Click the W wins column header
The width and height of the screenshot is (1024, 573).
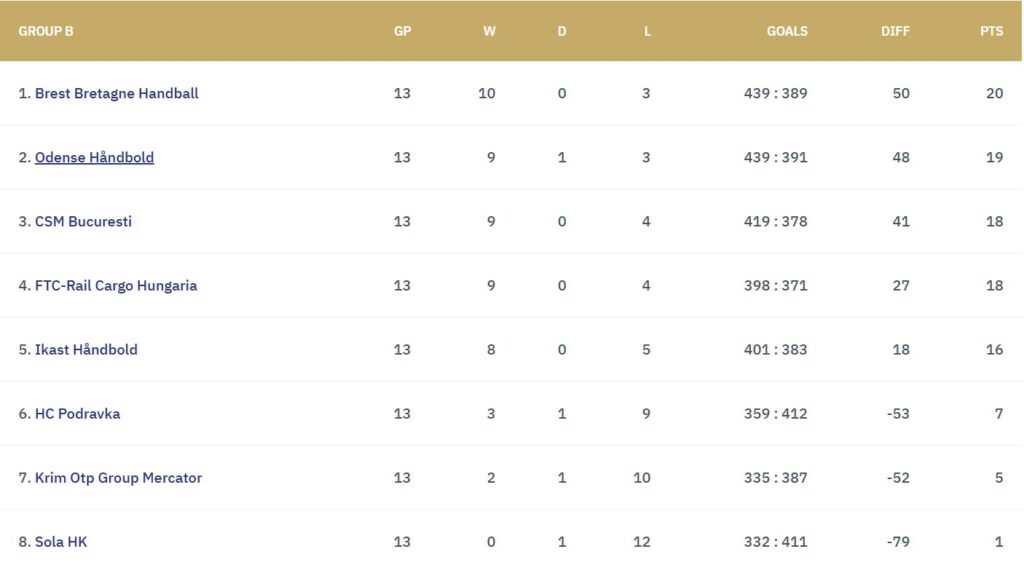[489, 31]
